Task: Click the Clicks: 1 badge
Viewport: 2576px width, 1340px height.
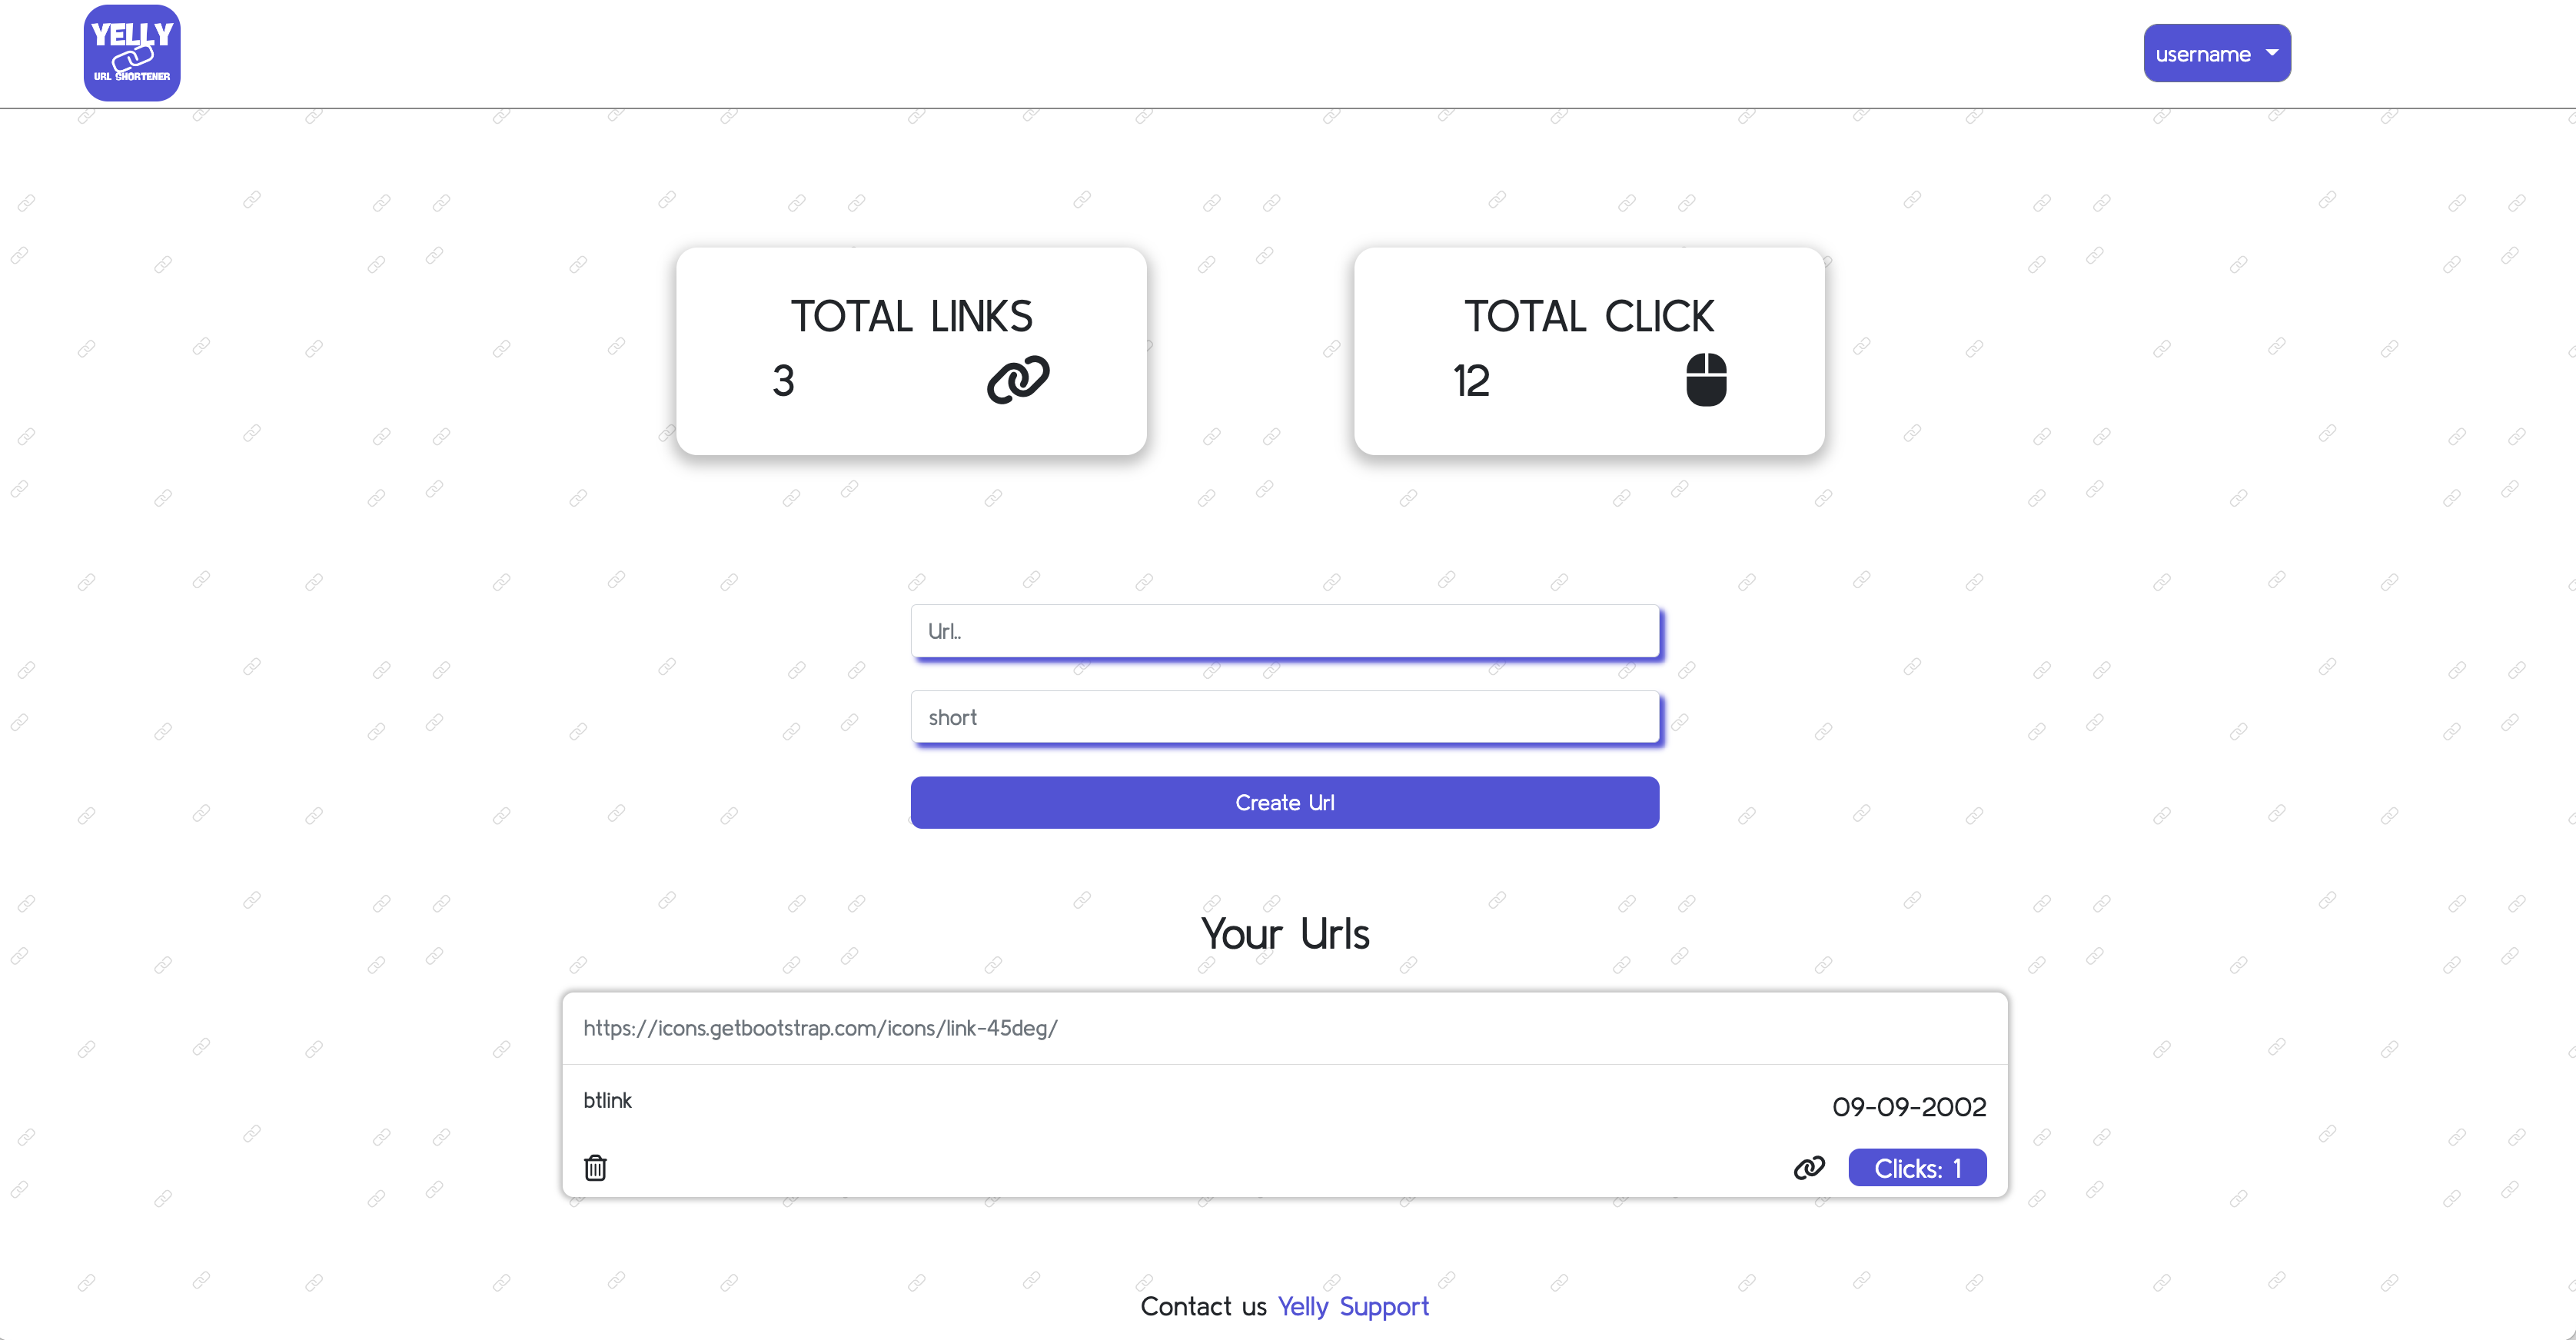Action: [x=1917, y=1167]
